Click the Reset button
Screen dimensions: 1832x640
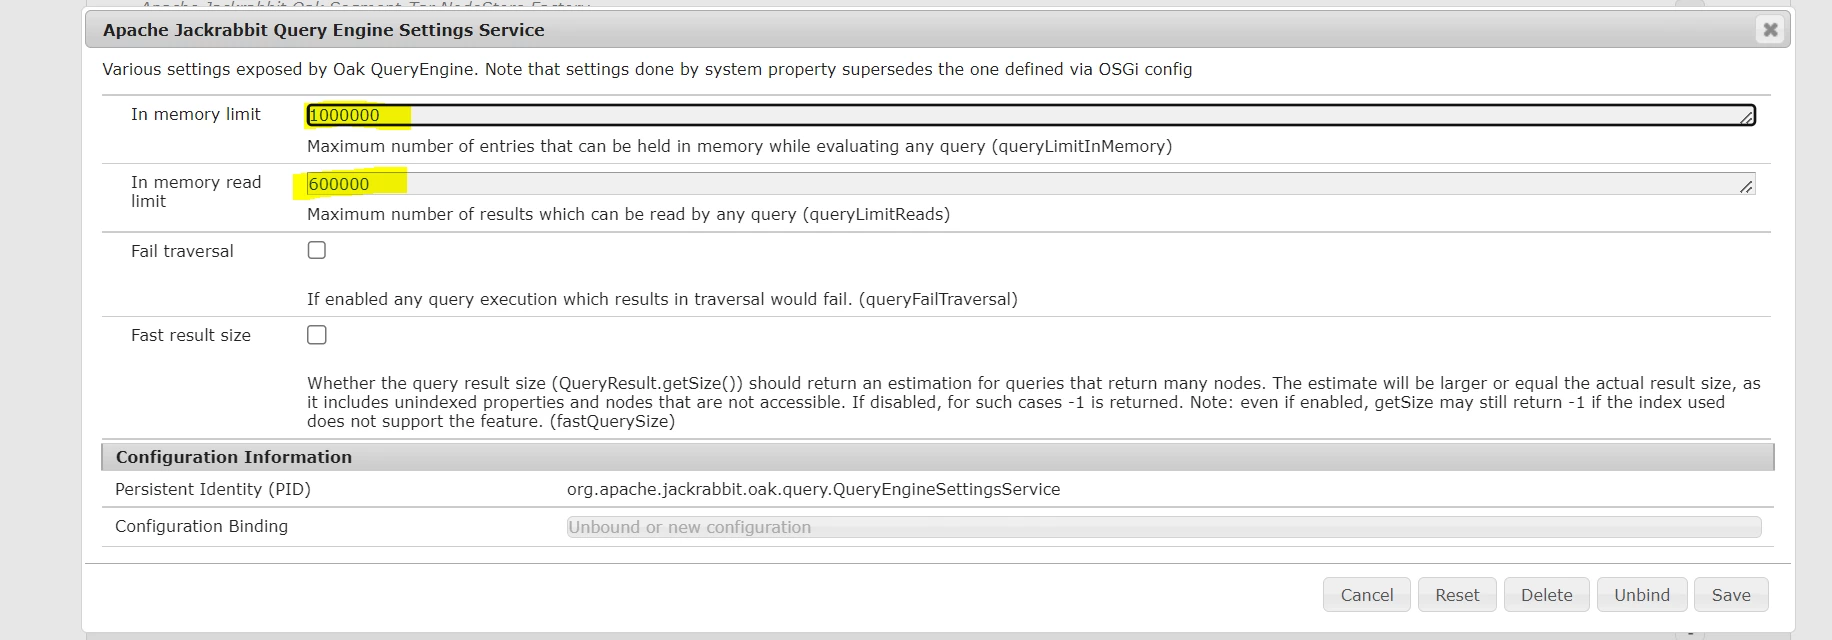(x=1457, y=595)
